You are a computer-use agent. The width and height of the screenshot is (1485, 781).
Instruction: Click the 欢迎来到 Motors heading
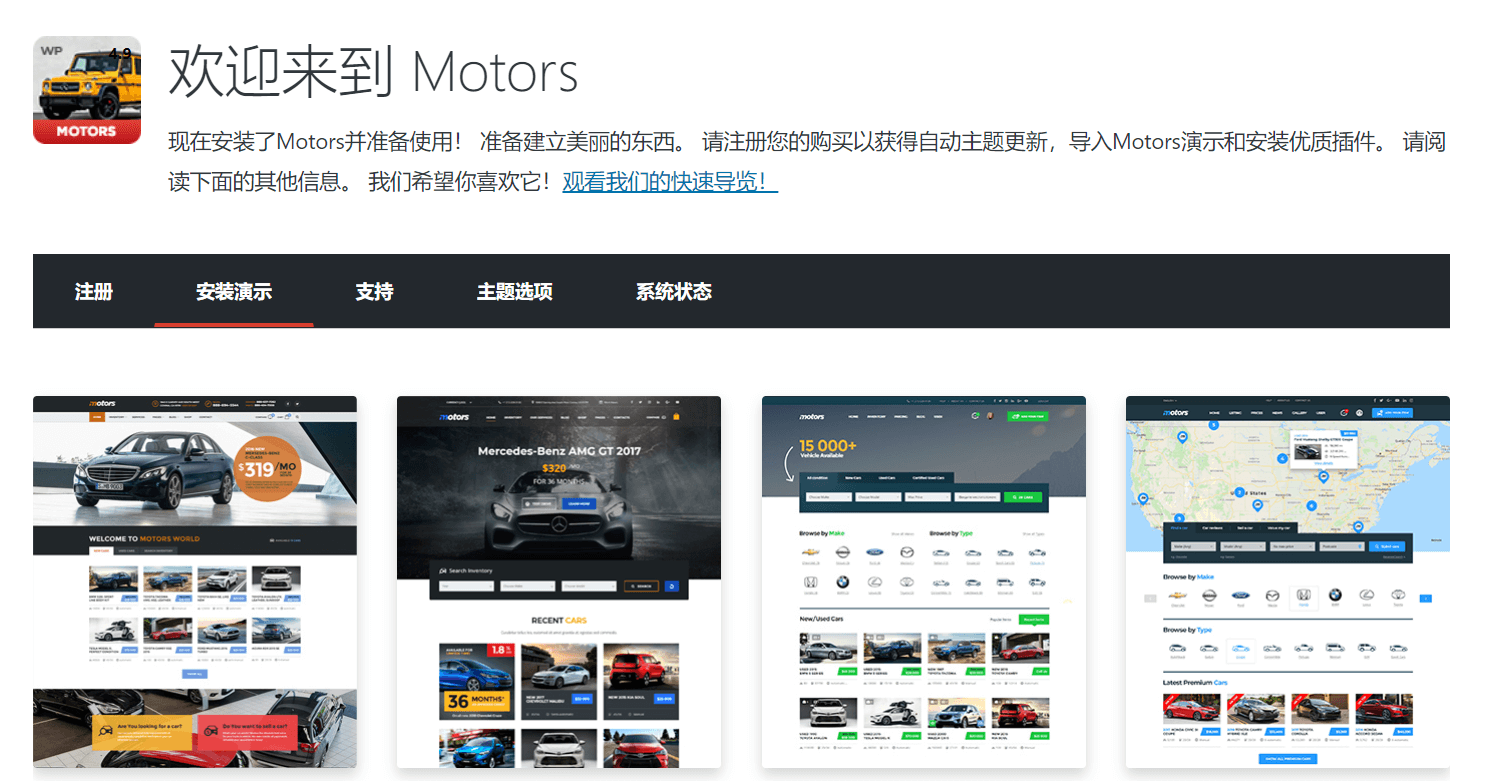pyautogui.click(x=373, y=72)
